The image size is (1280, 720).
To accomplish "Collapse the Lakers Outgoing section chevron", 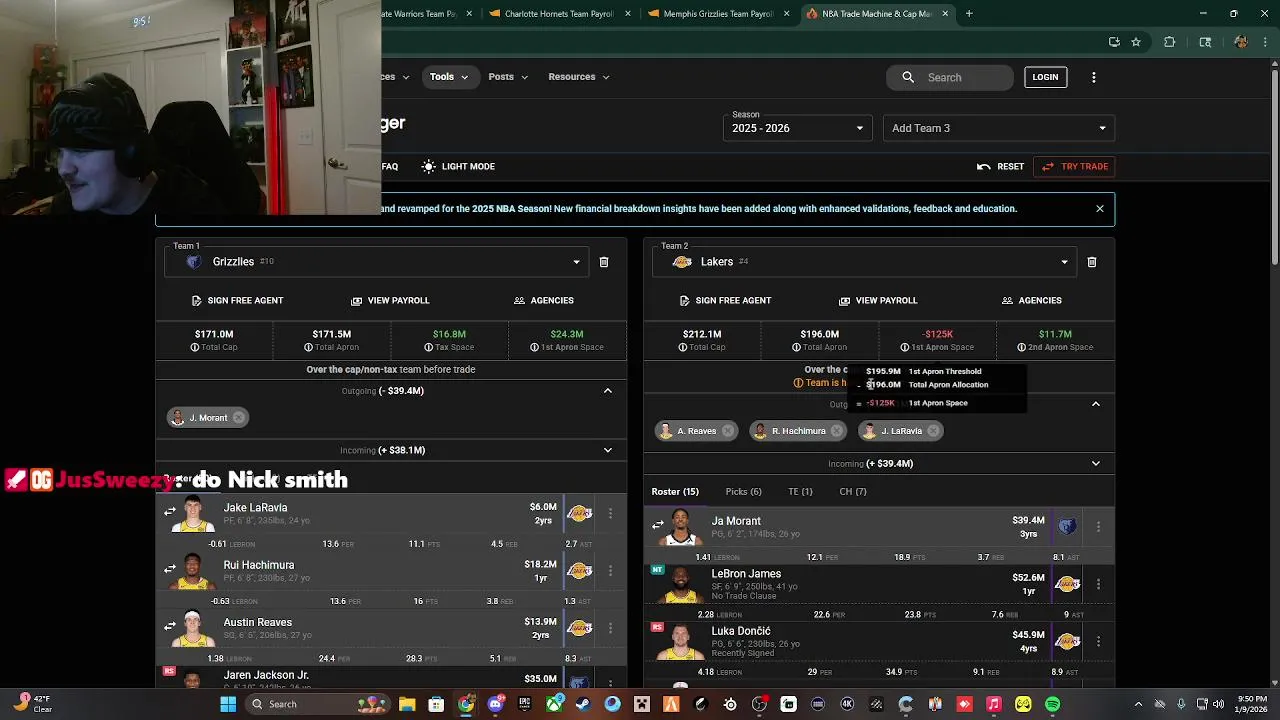I will tap(1095, 404).
